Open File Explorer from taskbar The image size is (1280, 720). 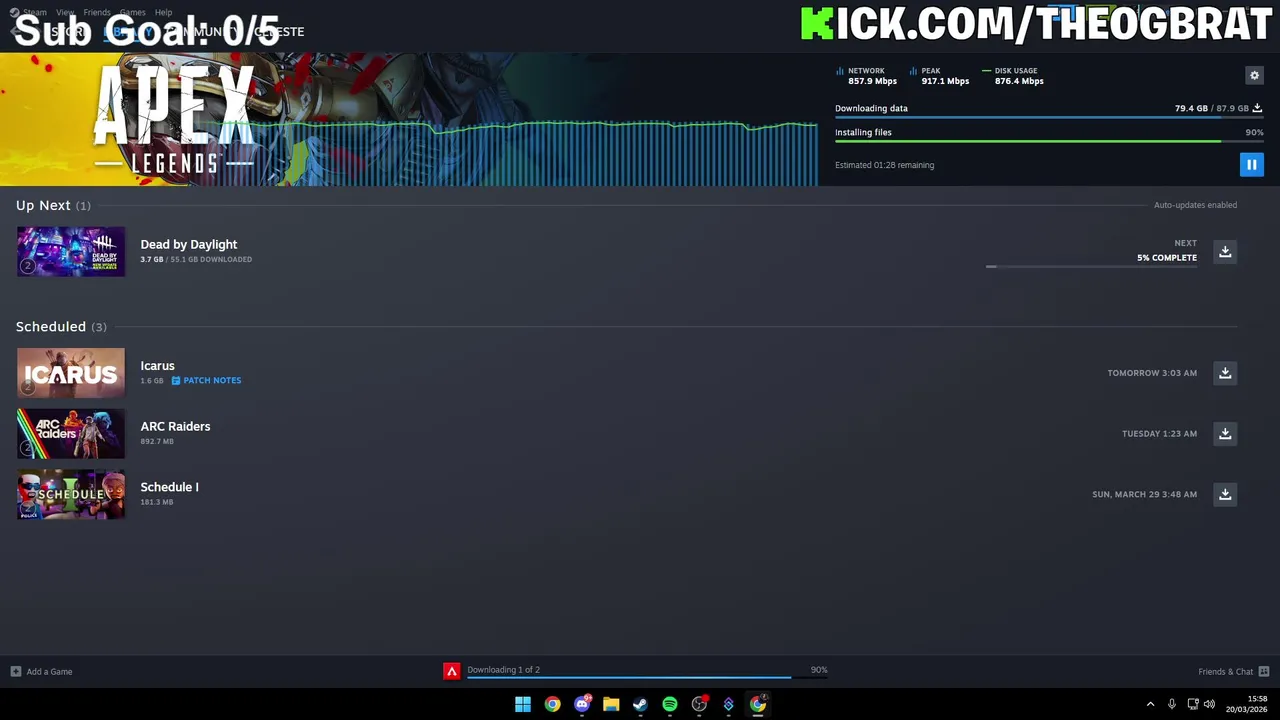click(611, 704)
